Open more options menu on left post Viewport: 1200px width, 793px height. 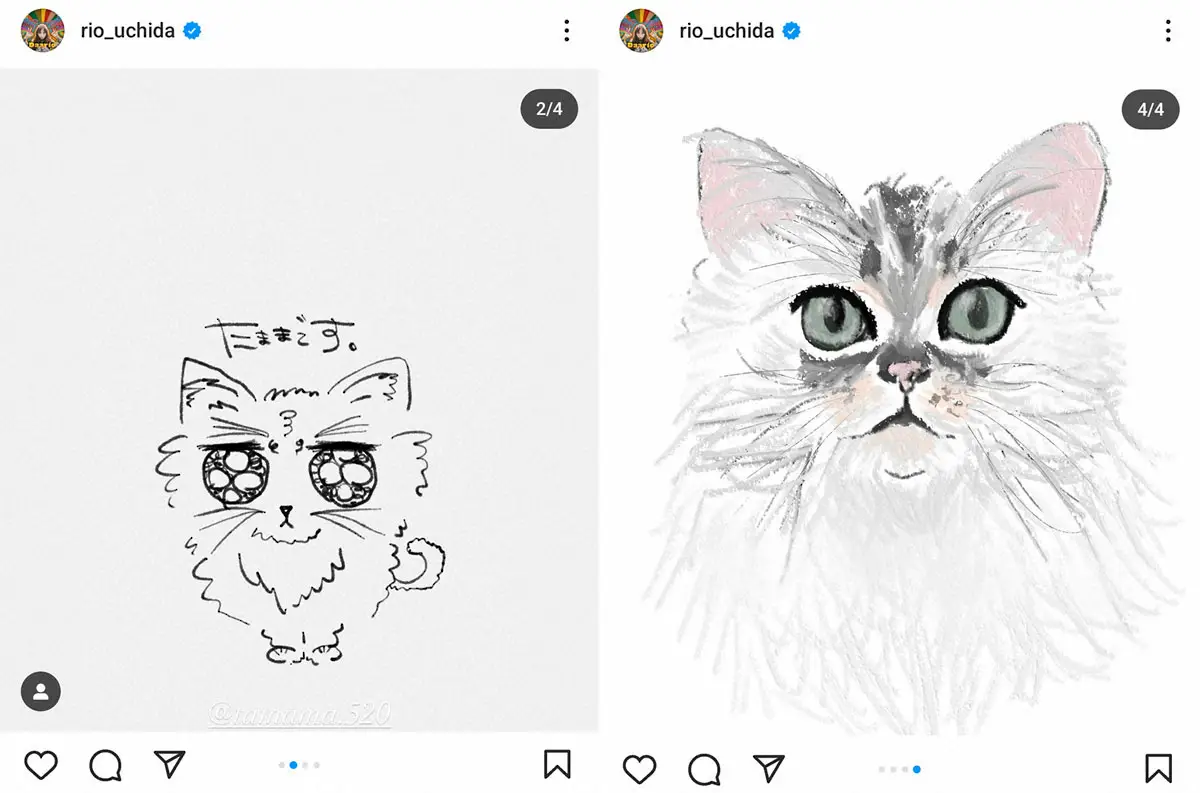pos(567,31)
